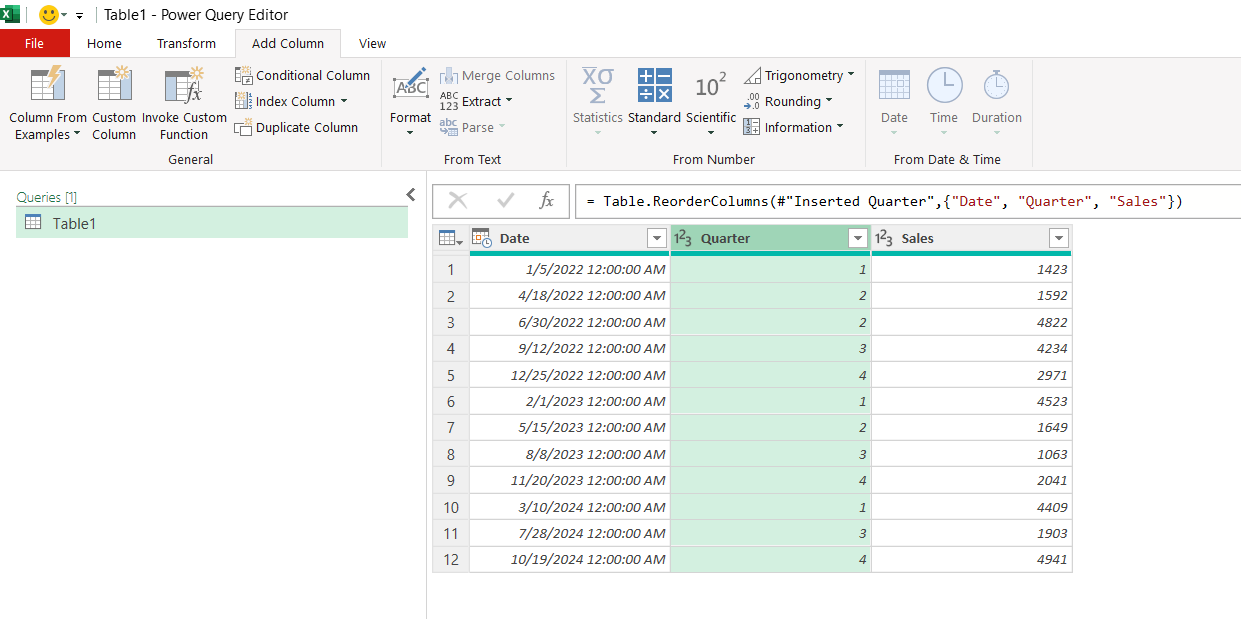This screenshot has width=1241, height=619.
Task: Select the date 3/10/2024 cell
Action: click(x=569, y=507)
